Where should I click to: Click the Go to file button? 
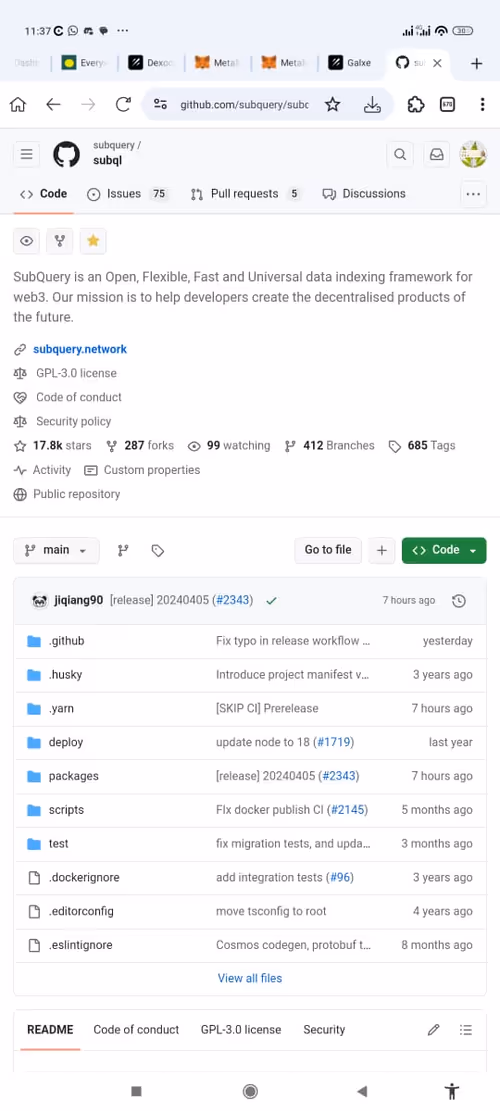click(x=328, y=551)
